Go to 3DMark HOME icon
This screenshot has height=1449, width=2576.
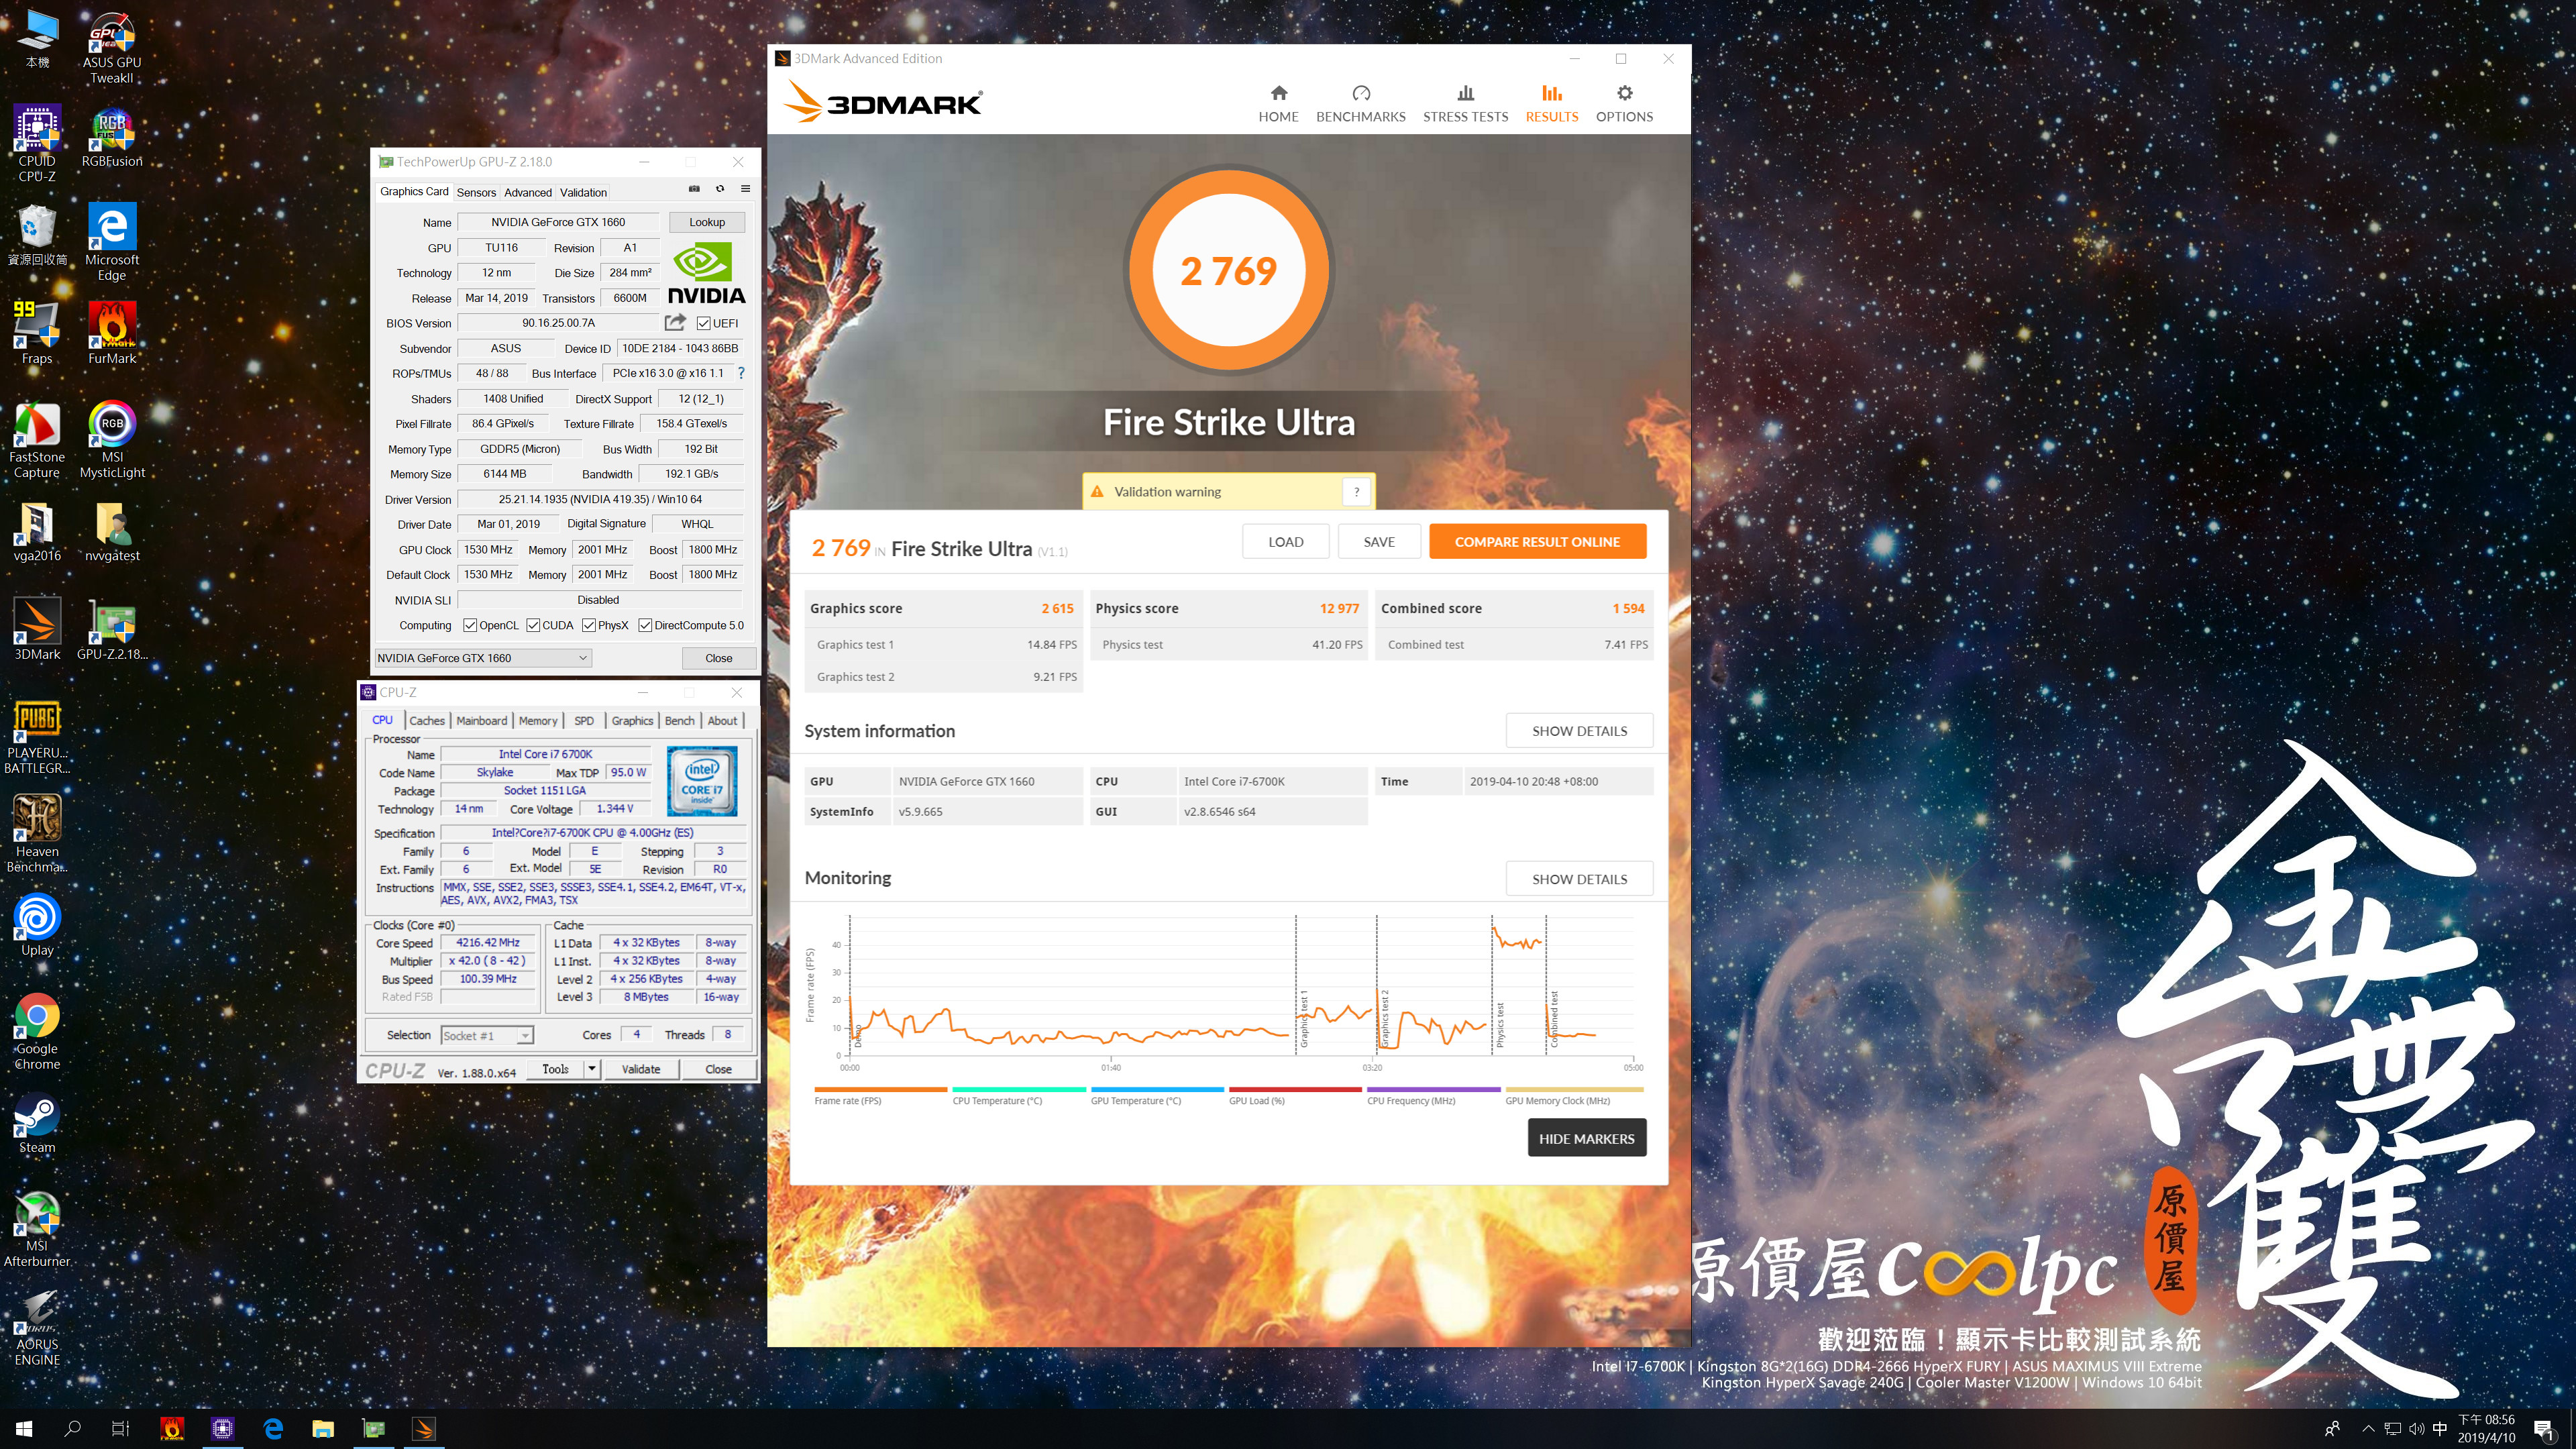[x=1278, y=104]
